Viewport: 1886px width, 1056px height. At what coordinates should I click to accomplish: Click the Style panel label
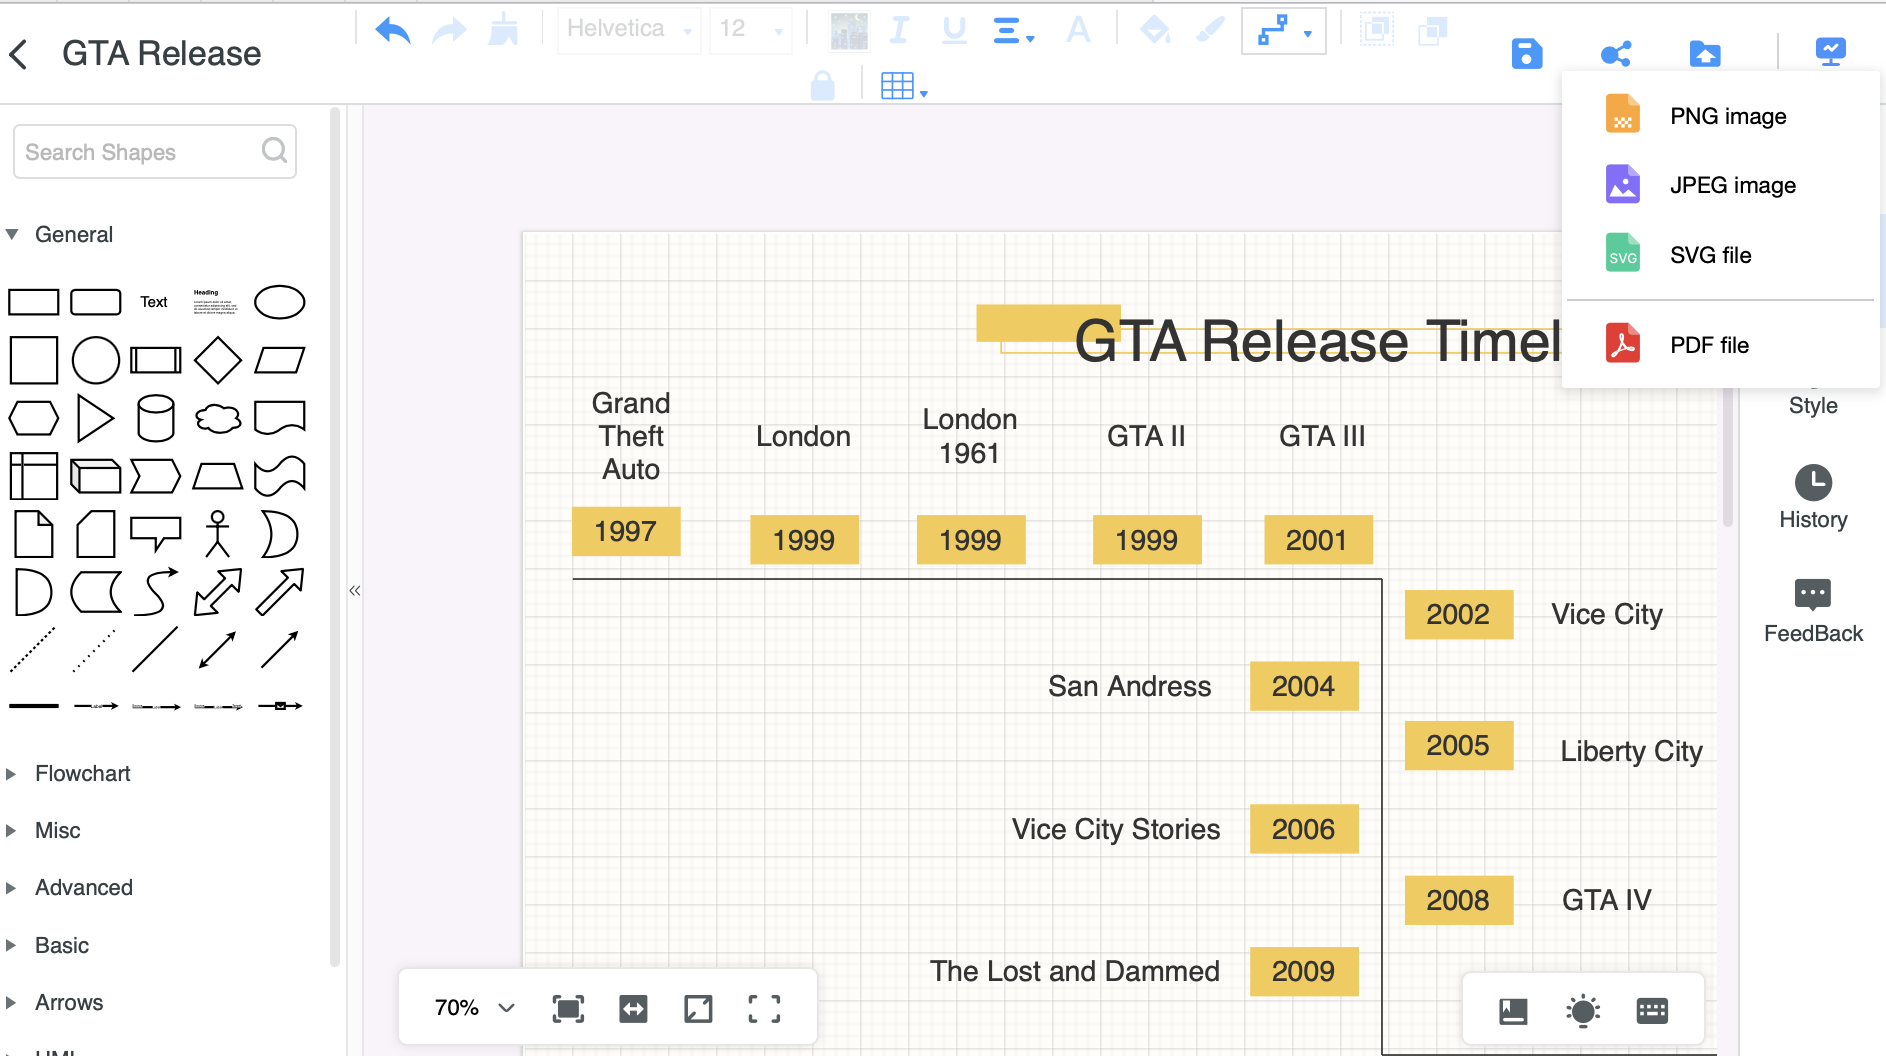click(x=1813, y=405)
